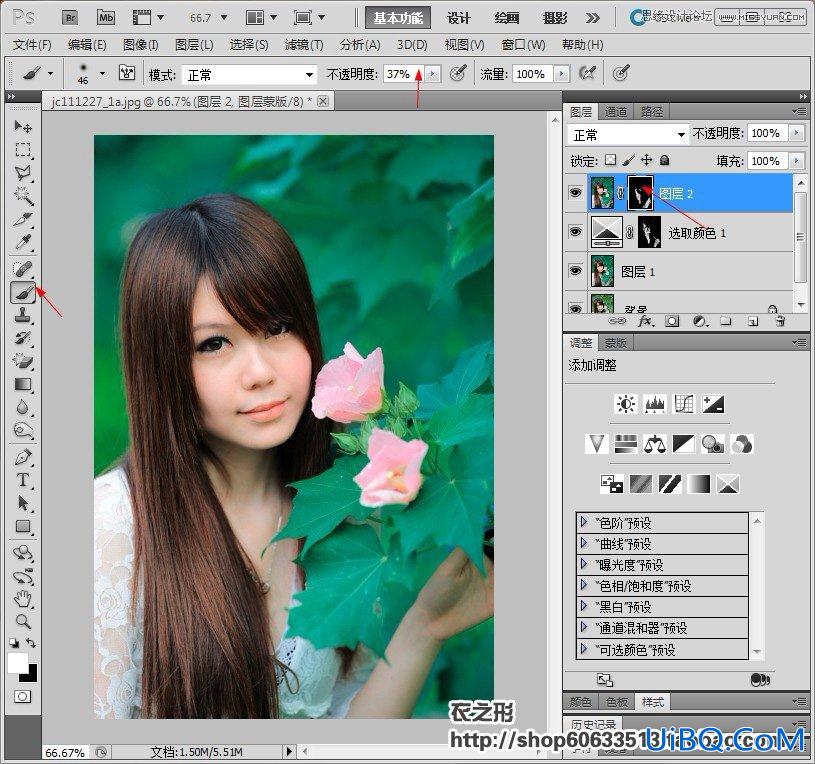Screen dimensions: 815x764
Task: Switch to 蒙版 tab
Action: (x=615, y=343)
